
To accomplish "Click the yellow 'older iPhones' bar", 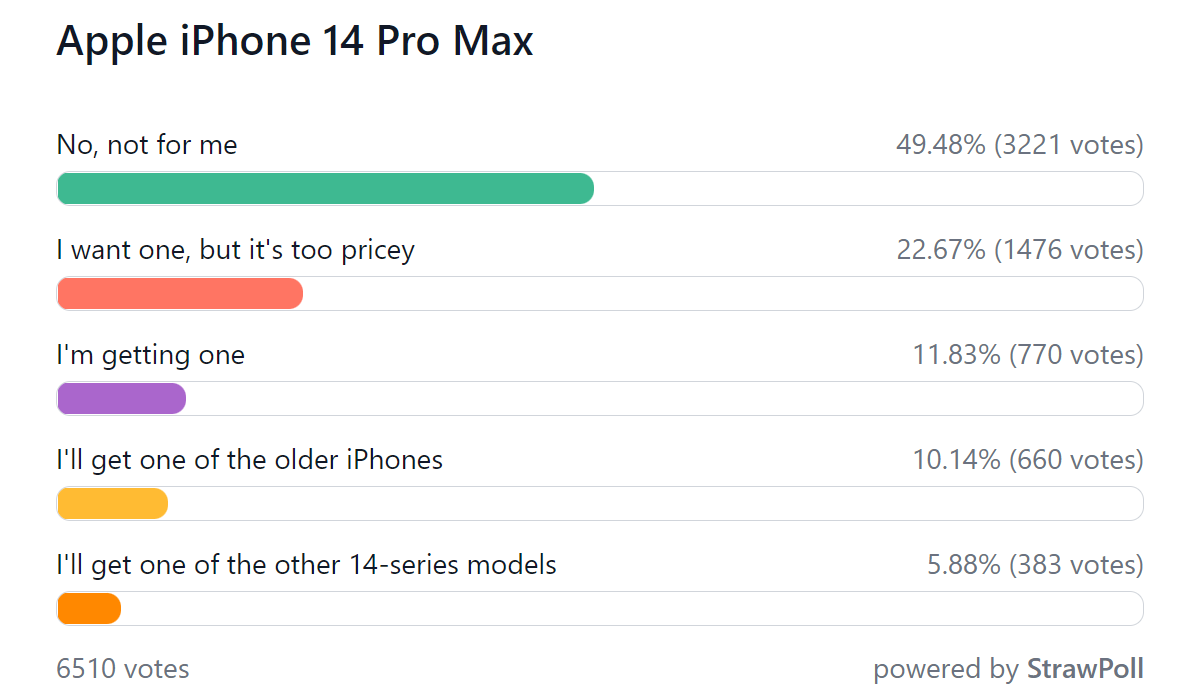I will 112,503.
